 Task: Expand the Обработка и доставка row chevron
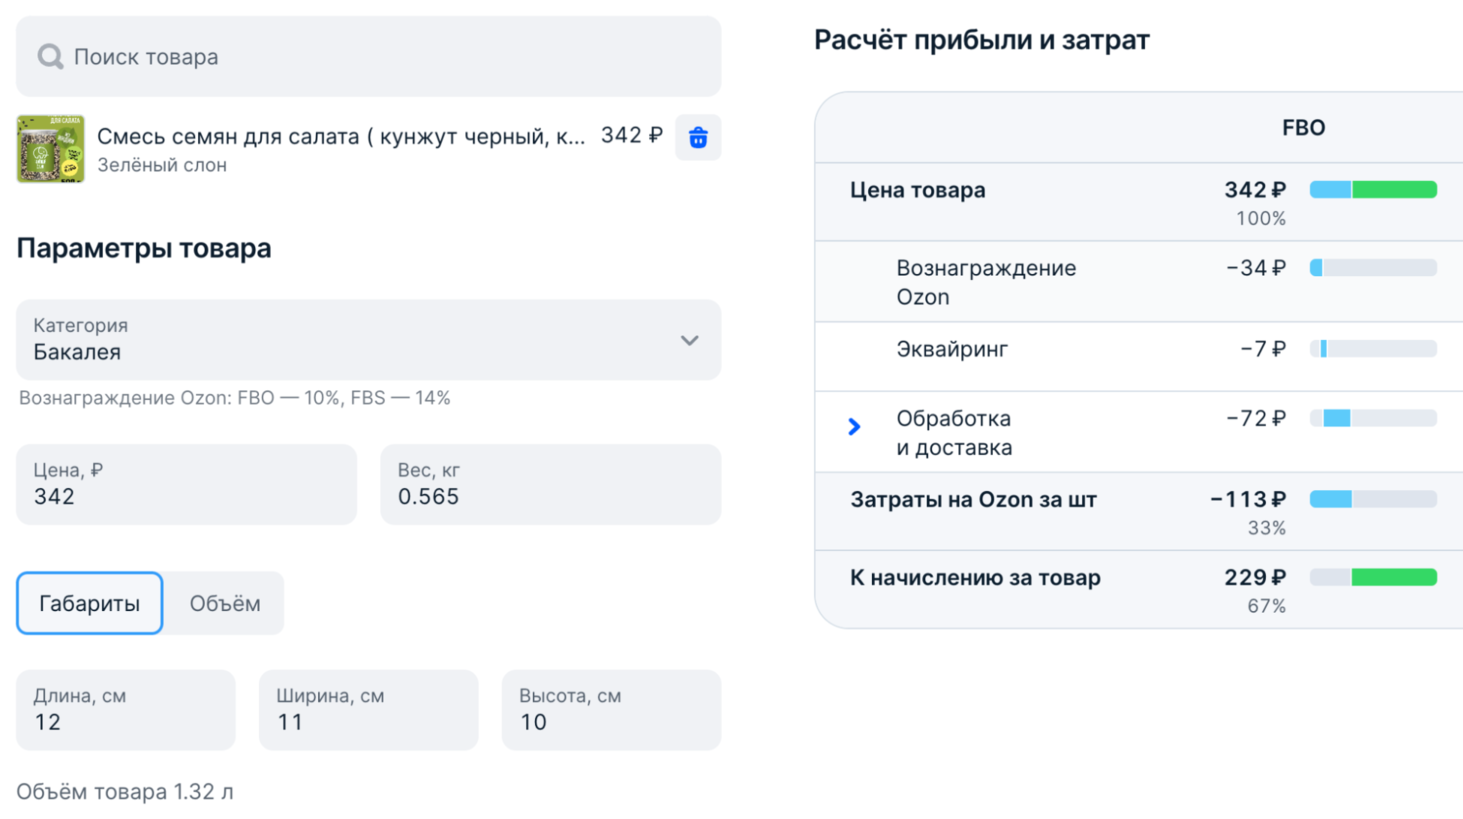pyautogui.click(x=854, y=427)
